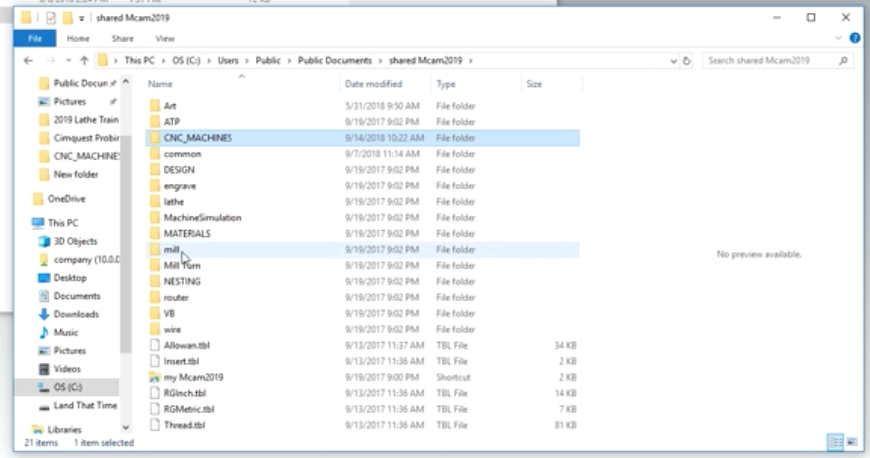870x458 pixels.
Task: Open pinned Pictures in Quick access
Action: coord(69,102)
